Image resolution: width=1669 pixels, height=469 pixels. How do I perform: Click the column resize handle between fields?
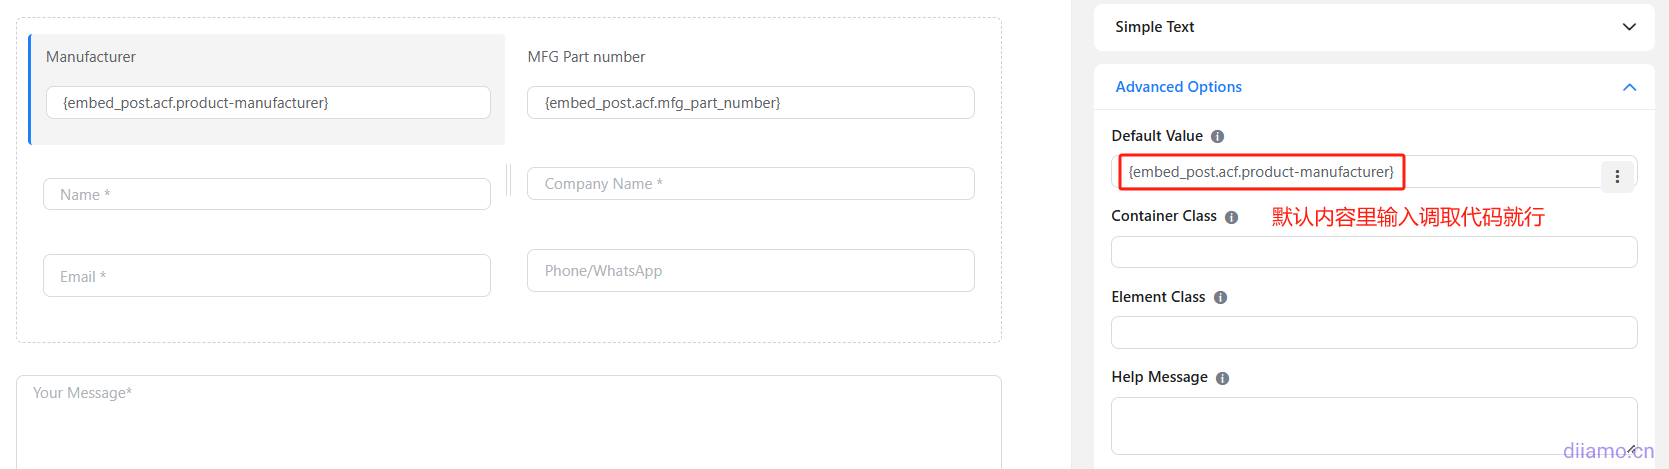click(x=508, y=180)
